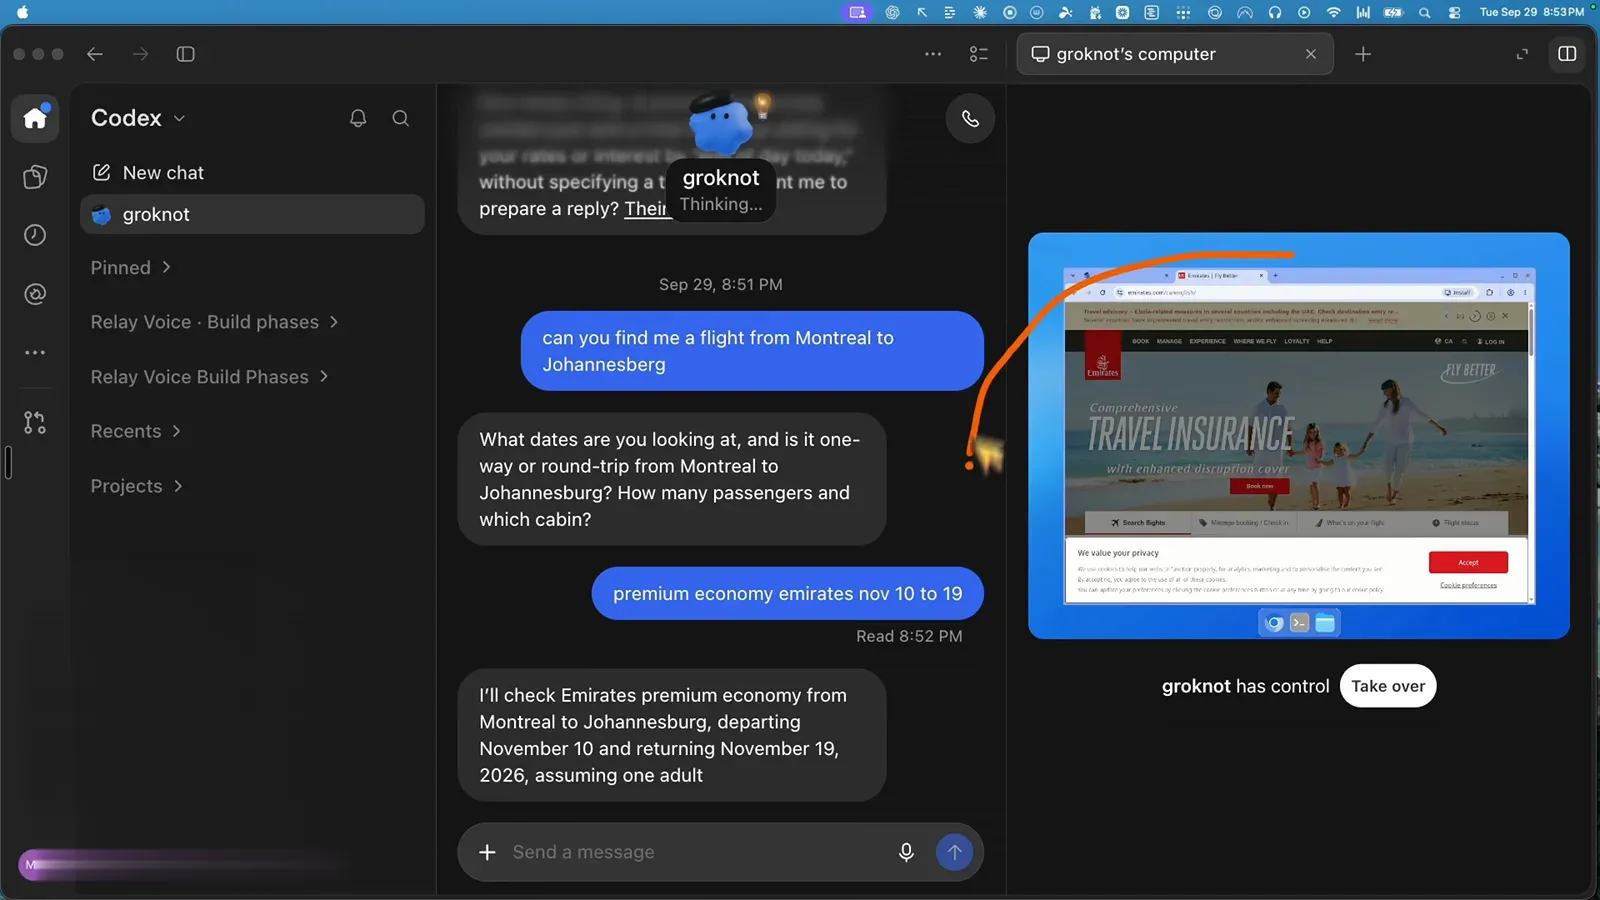Expand the Recents section
The image size is (1600, 900).
[136, 431]
